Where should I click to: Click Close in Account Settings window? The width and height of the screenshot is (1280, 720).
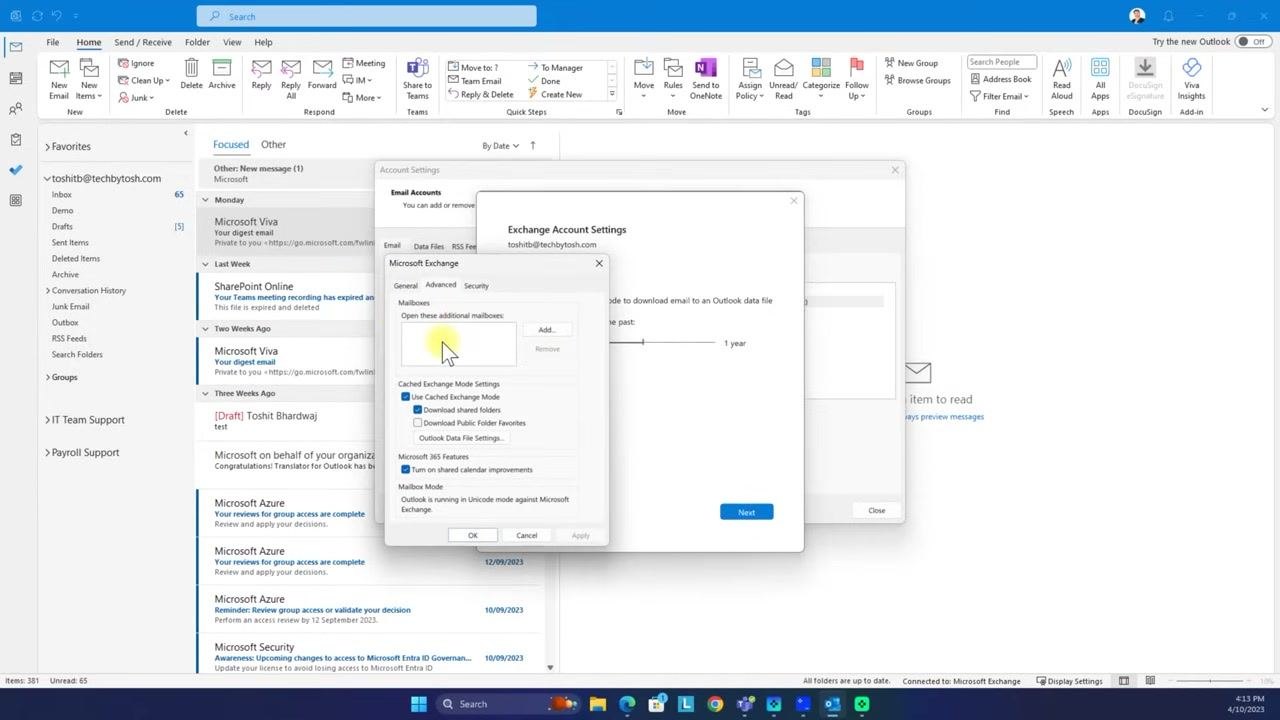point(877,510)
